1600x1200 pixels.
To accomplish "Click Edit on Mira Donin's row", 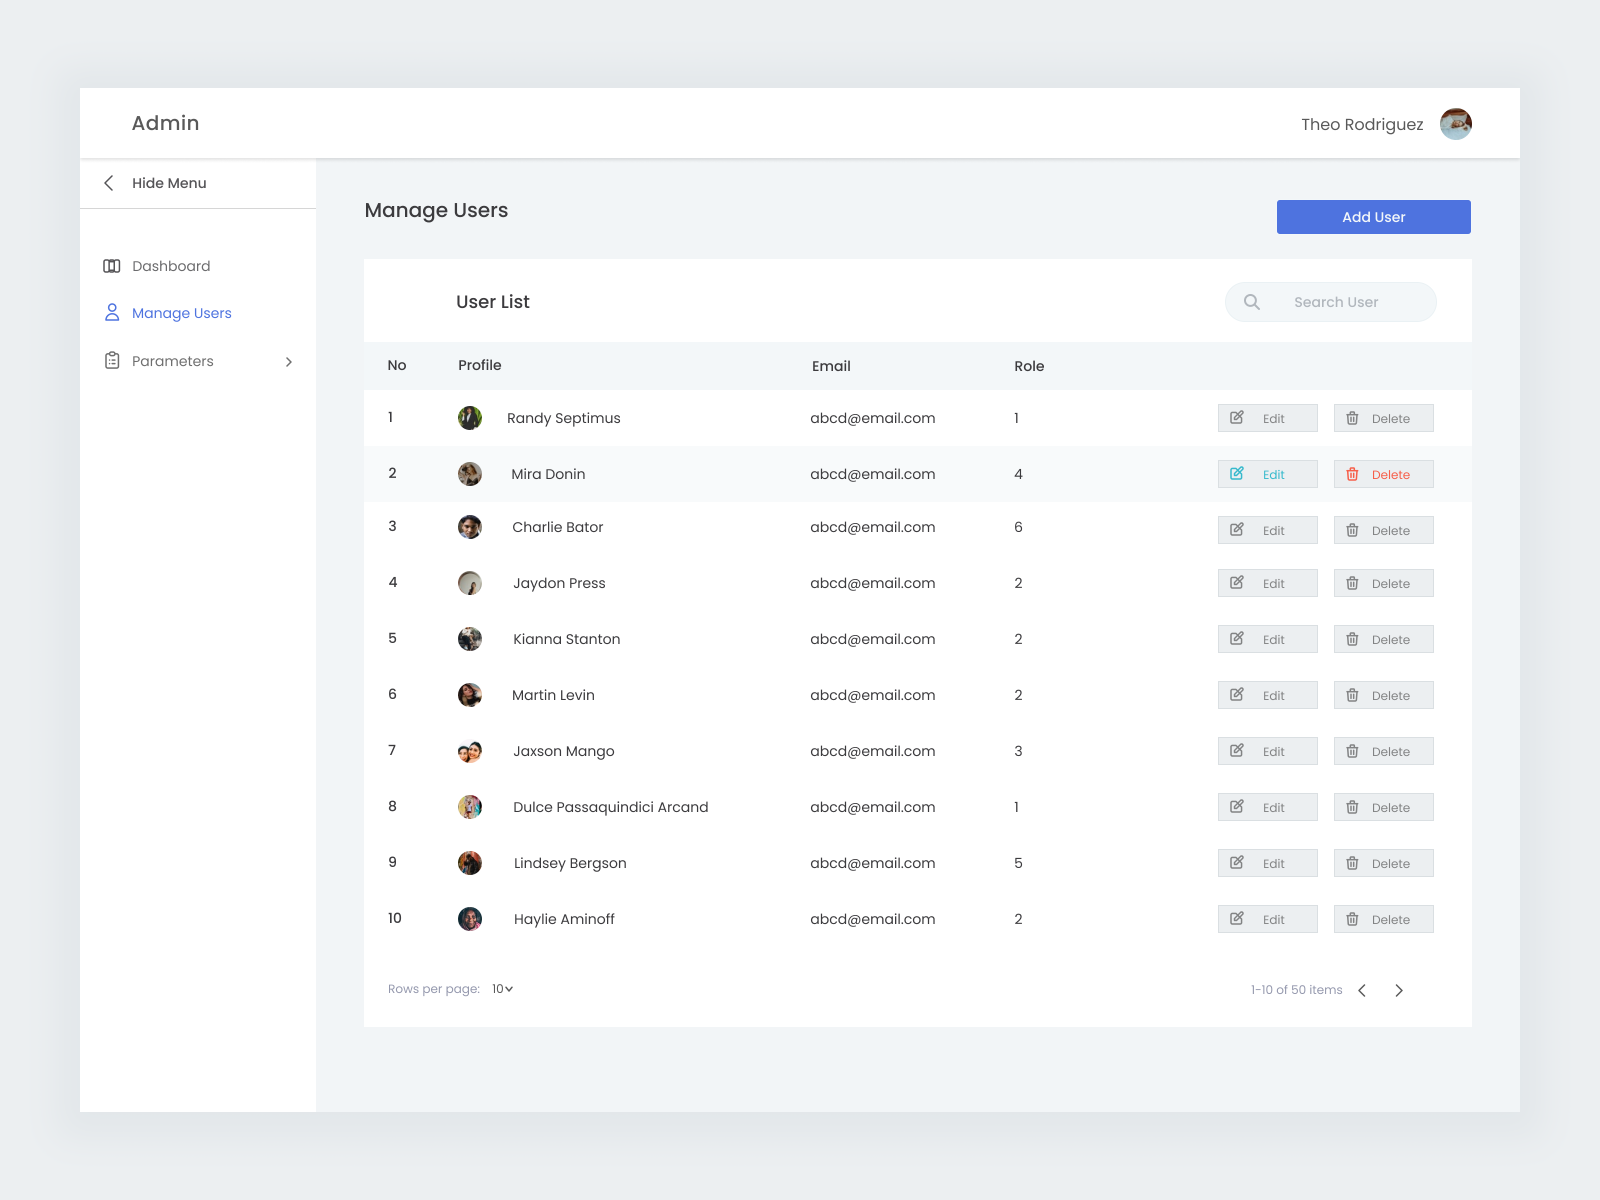I will pos(1267,473).
